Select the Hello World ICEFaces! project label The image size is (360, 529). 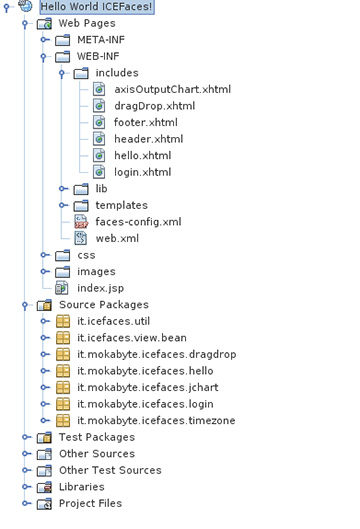97,7
